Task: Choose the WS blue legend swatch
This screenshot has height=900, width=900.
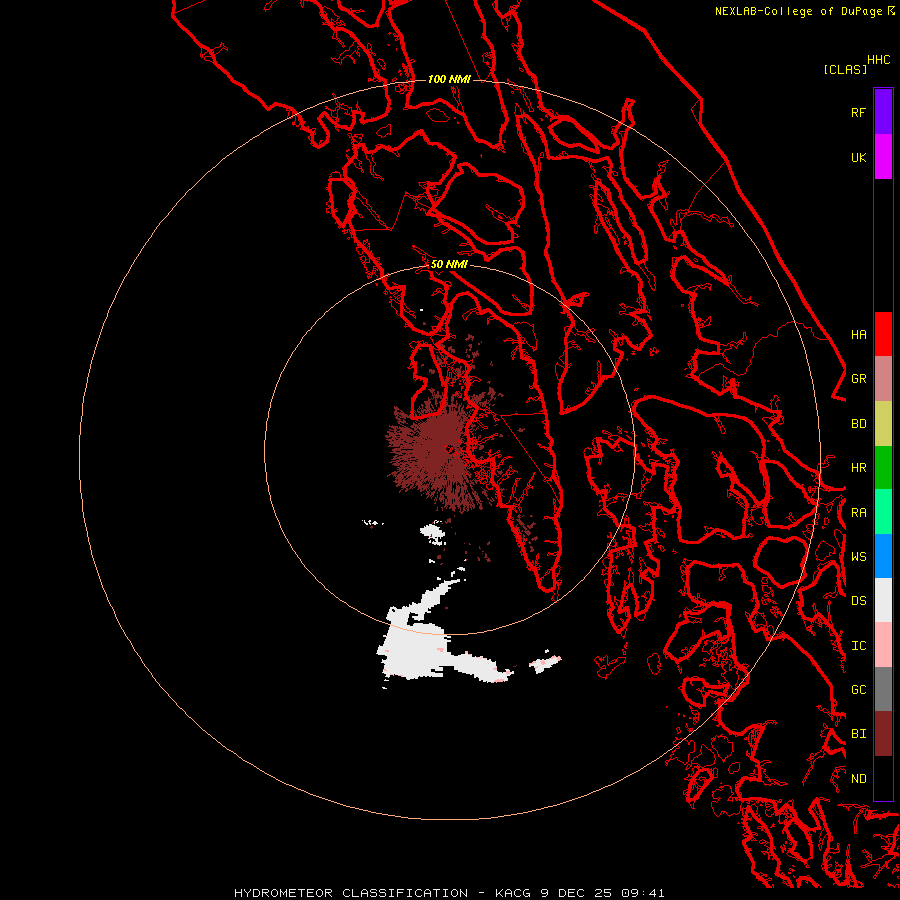Action: [x=883, y=556]
